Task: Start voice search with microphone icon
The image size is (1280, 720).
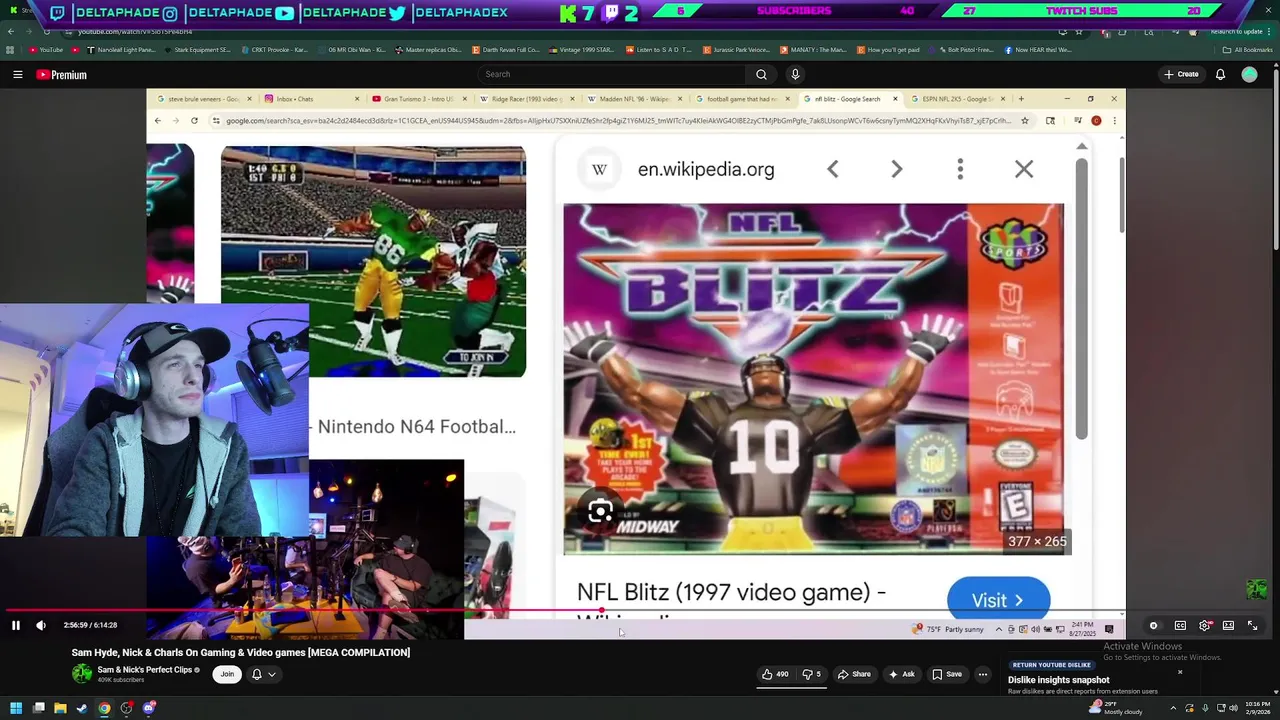Action: tap(795, 74)
